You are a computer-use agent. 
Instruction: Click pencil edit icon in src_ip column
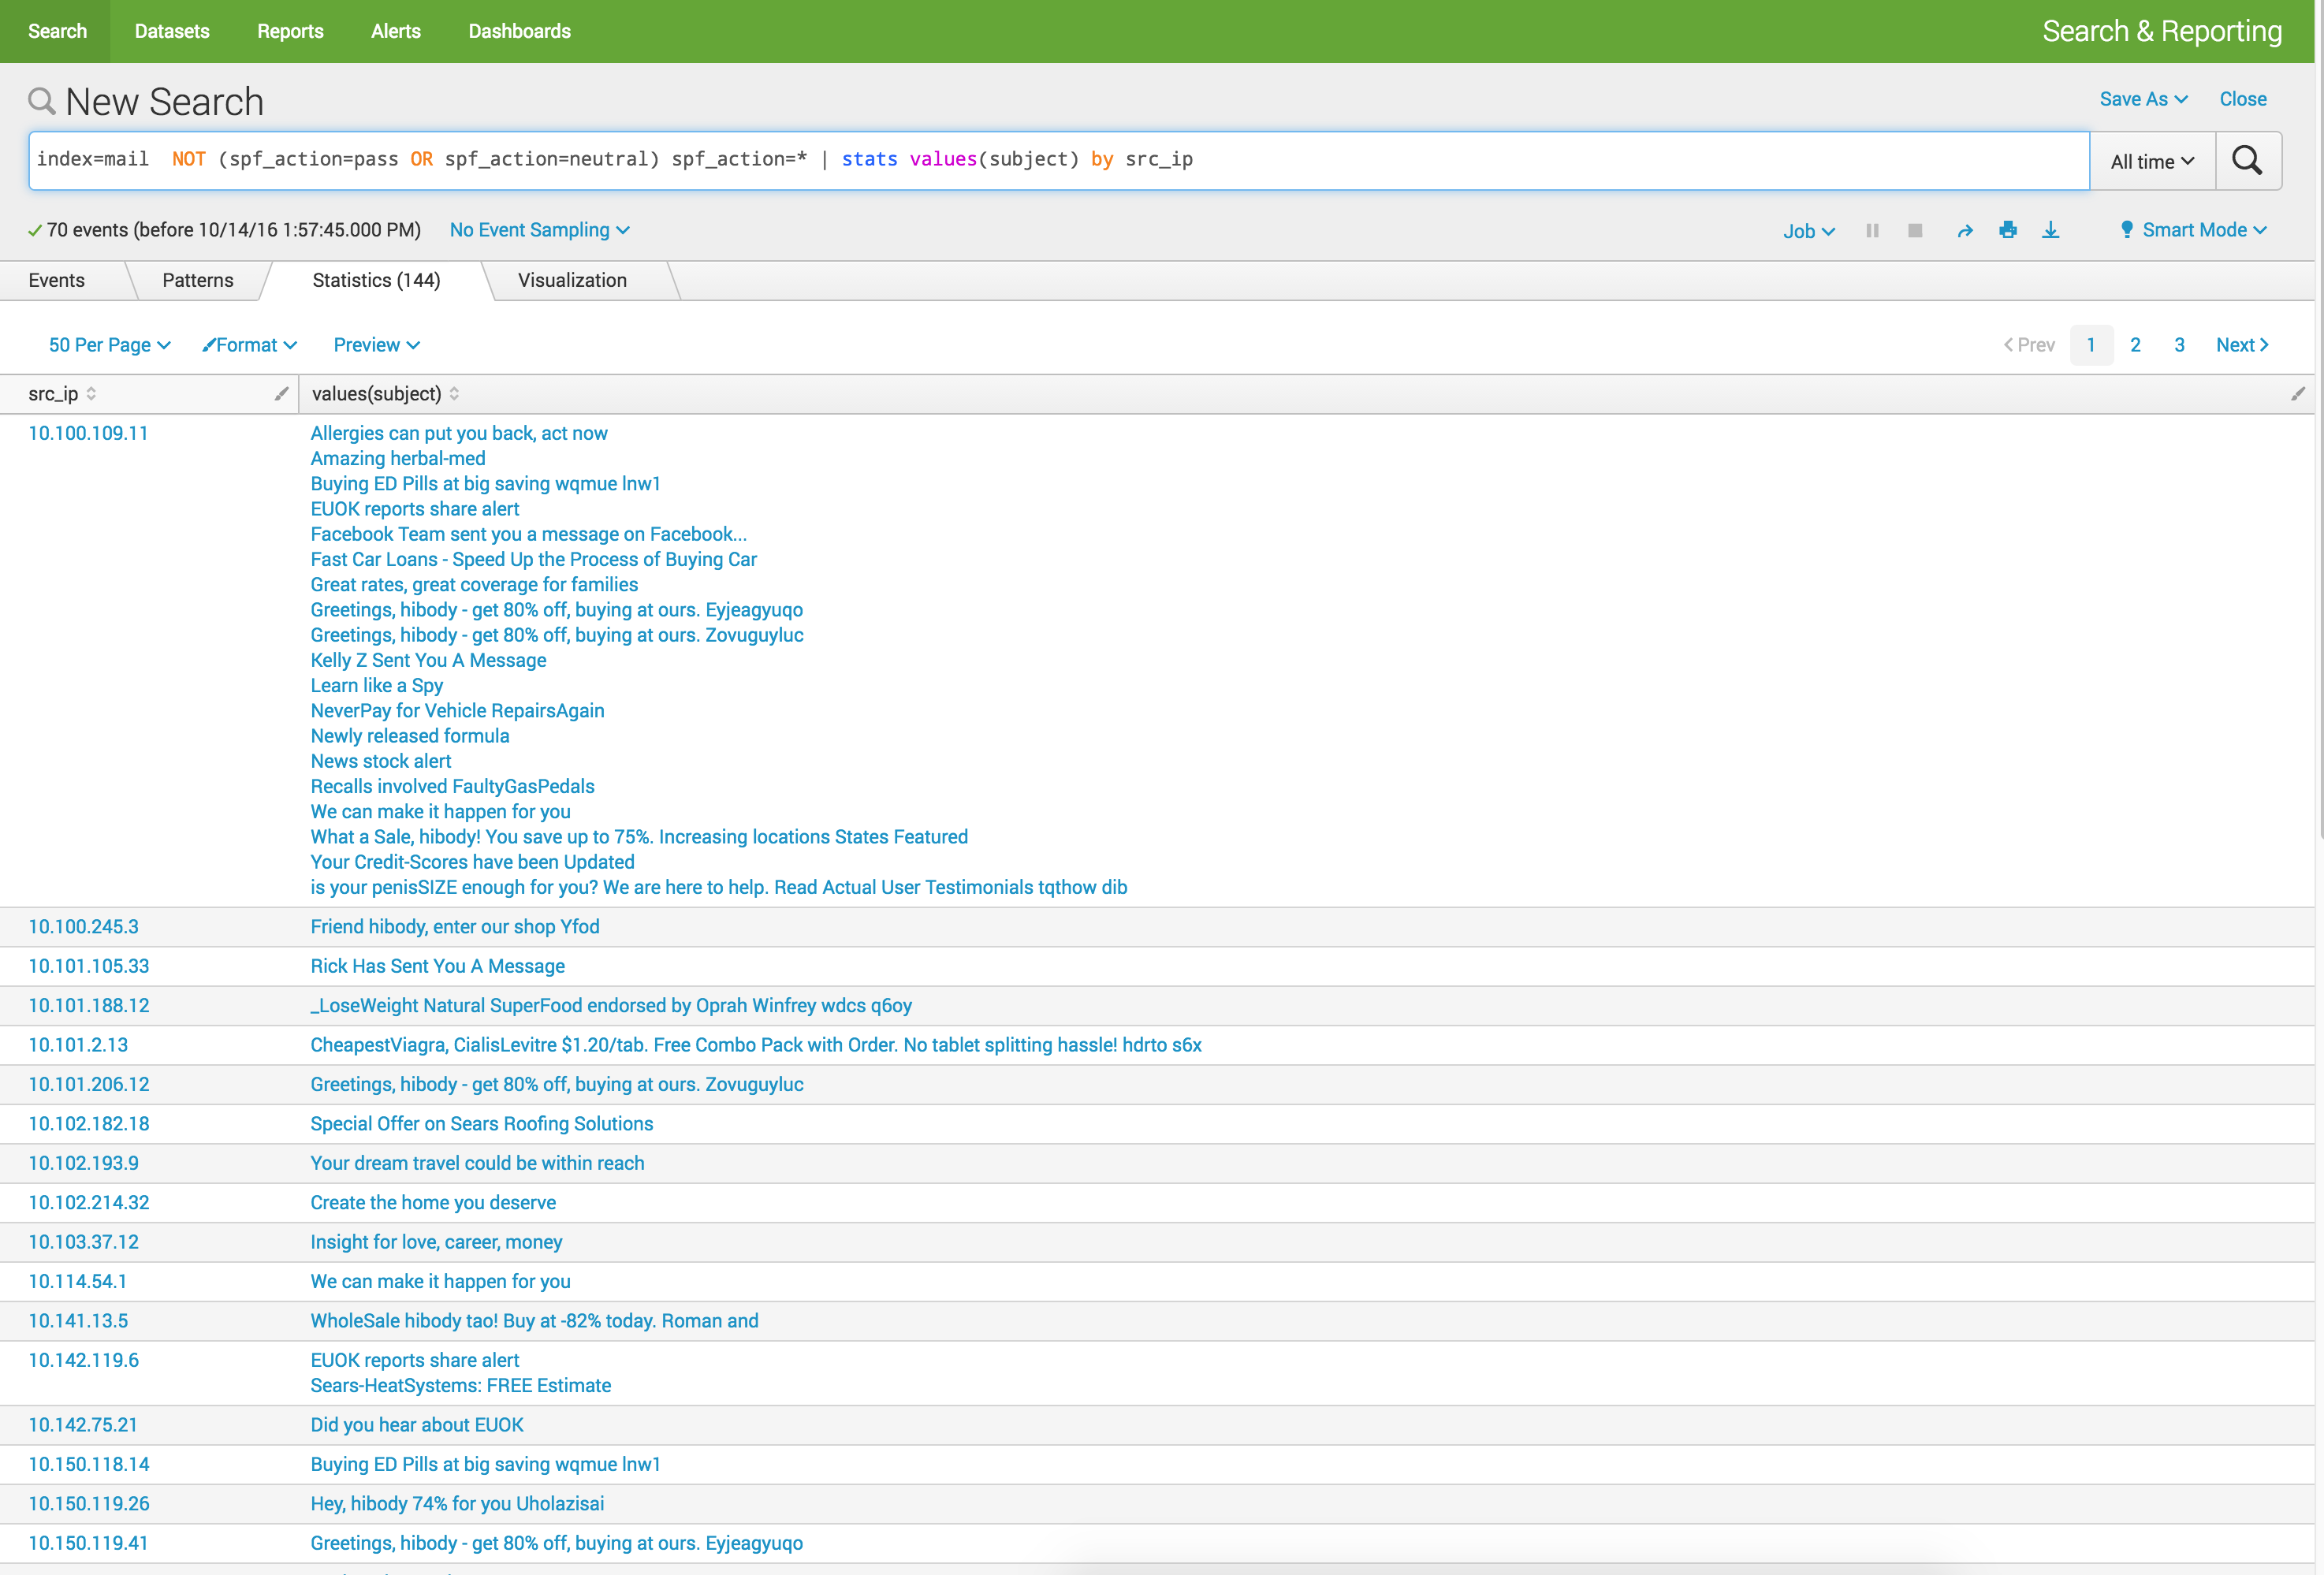(281, 394)
